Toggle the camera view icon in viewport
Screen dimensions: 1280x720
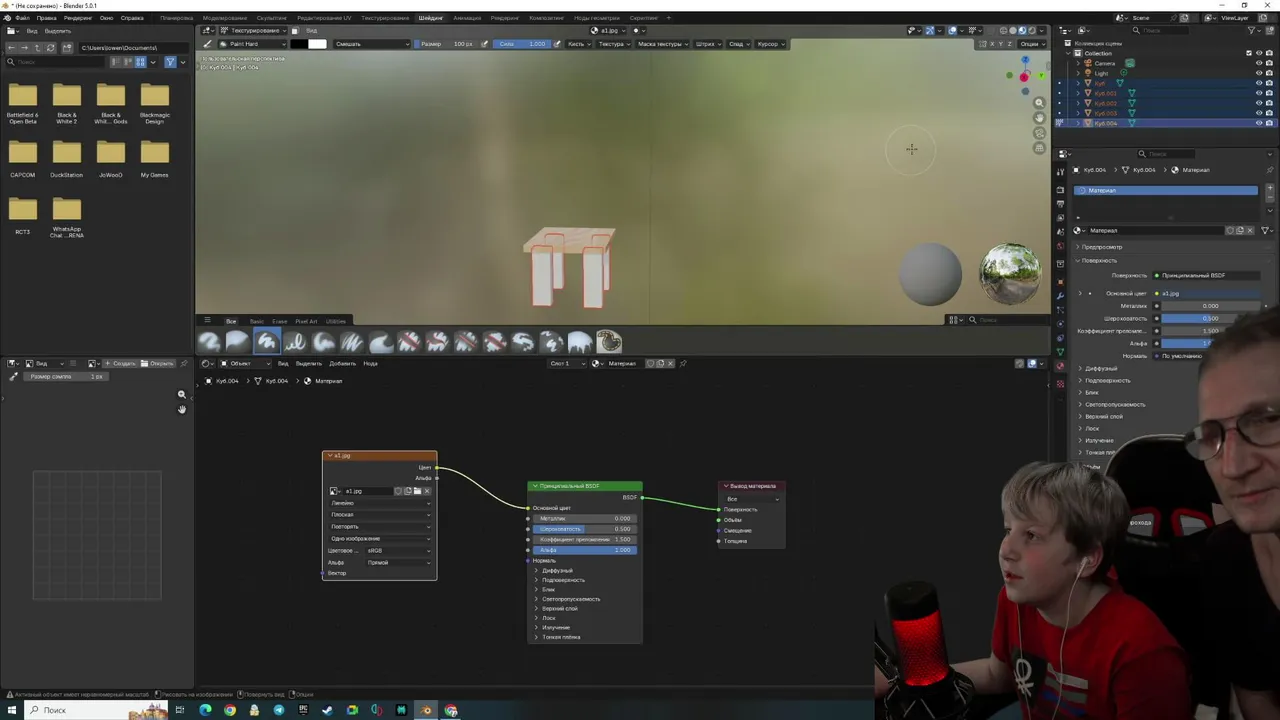1039,133
